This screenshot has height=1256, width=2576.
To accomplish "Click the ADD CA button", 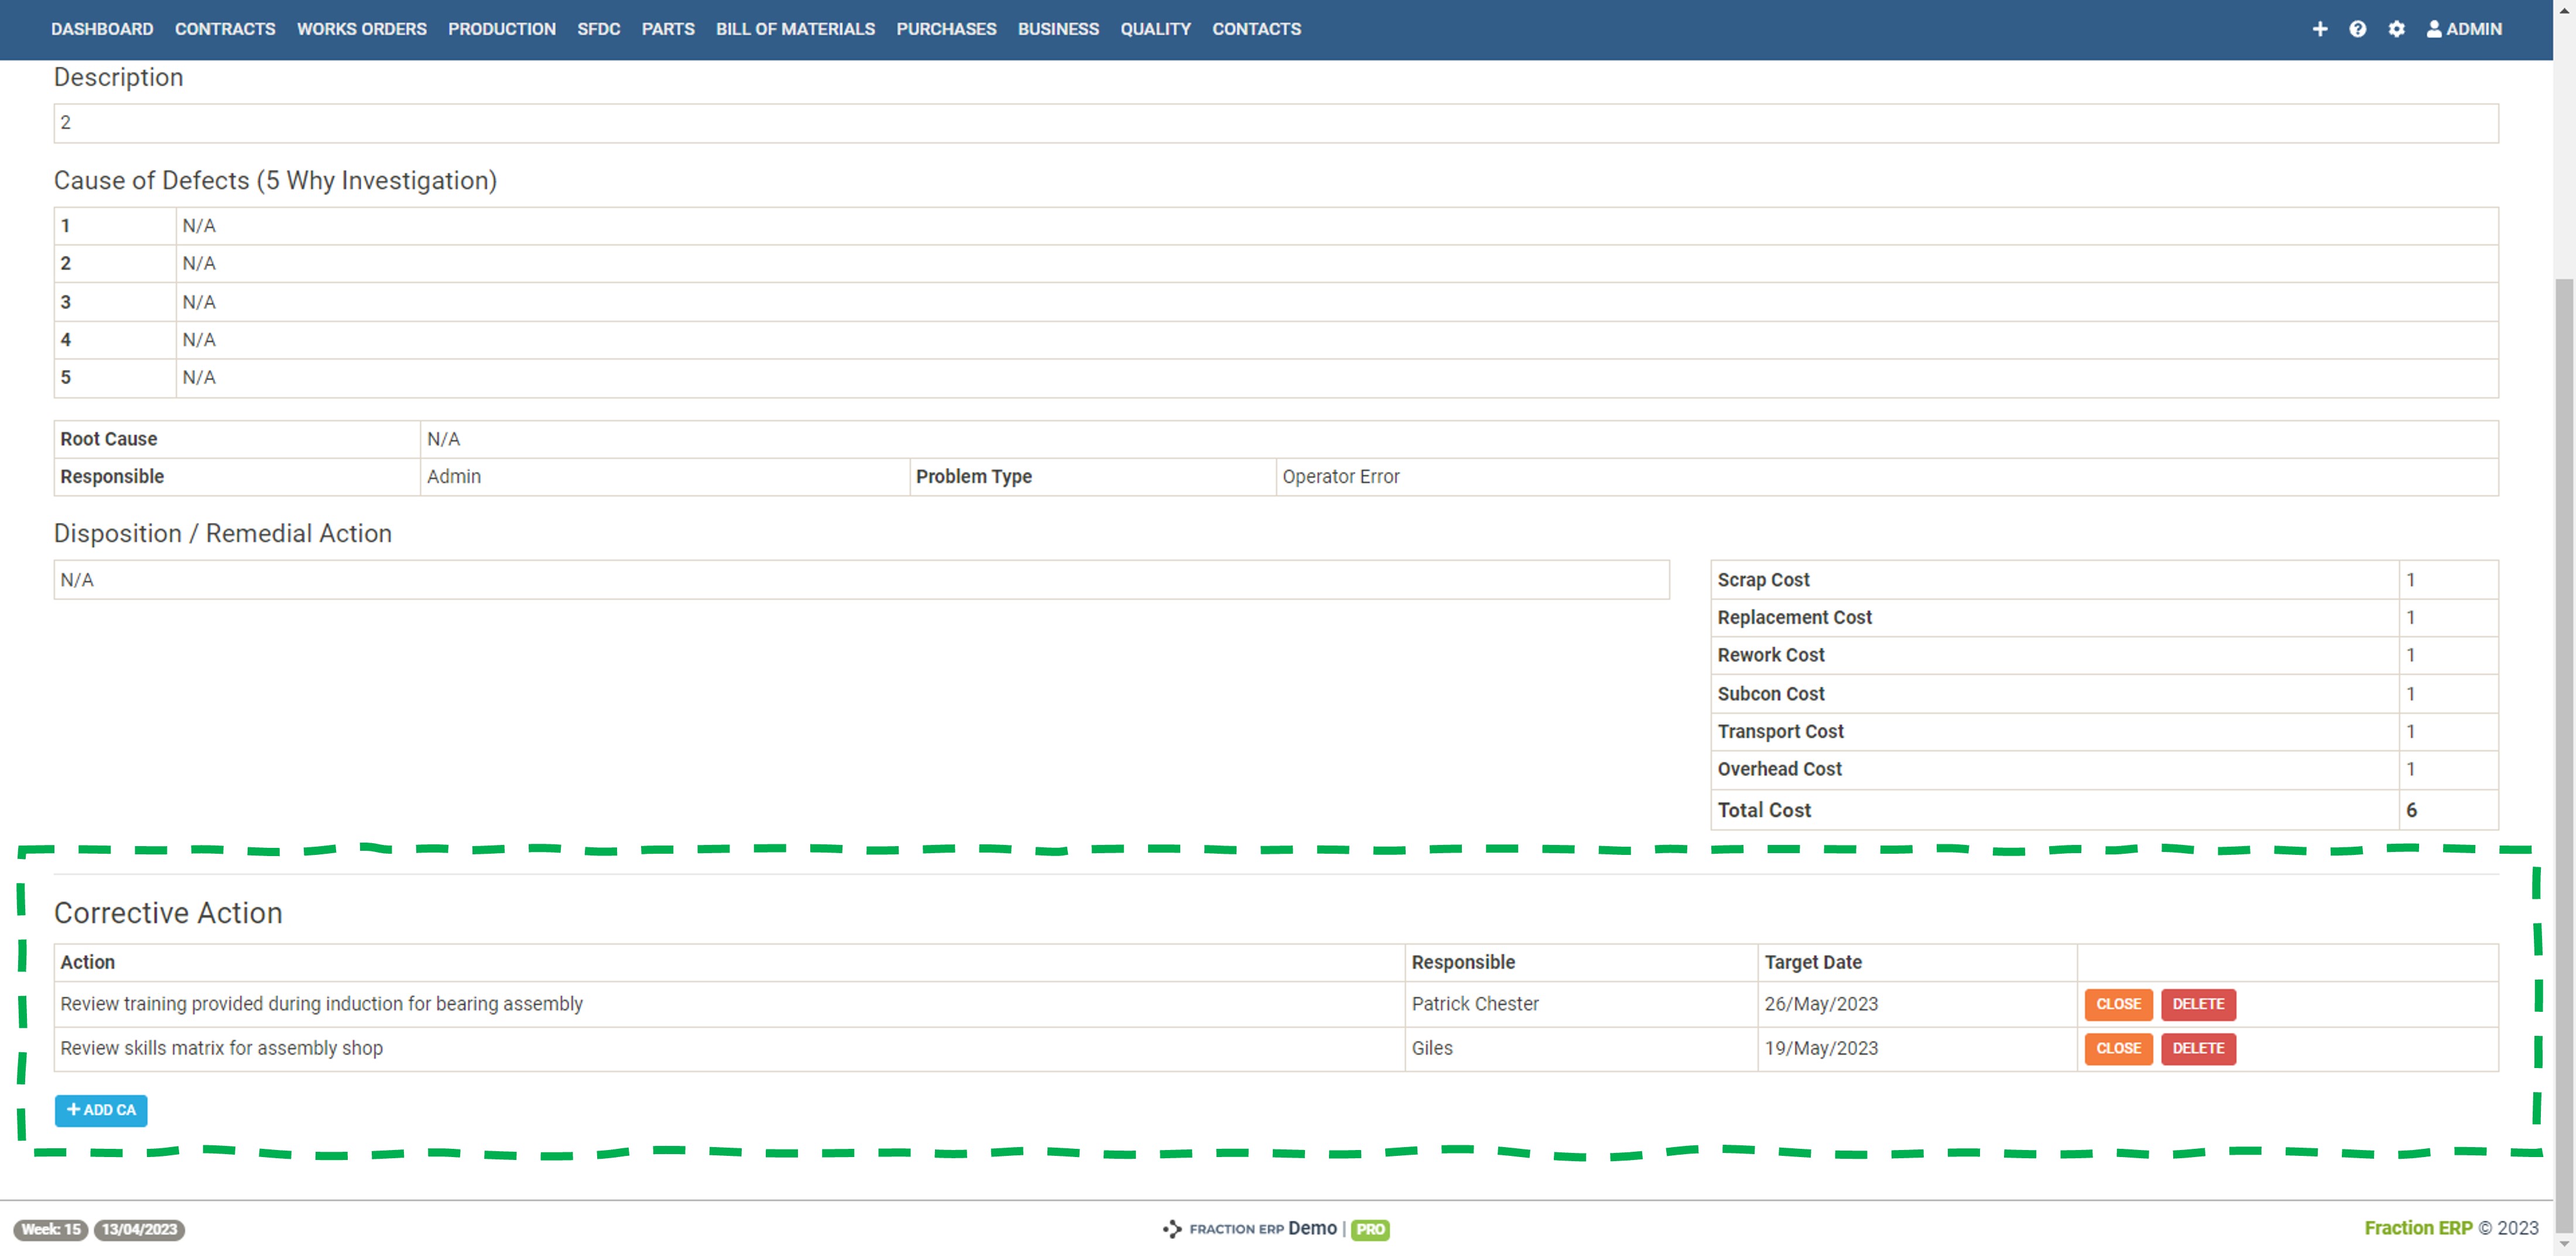I will 101,1110.
